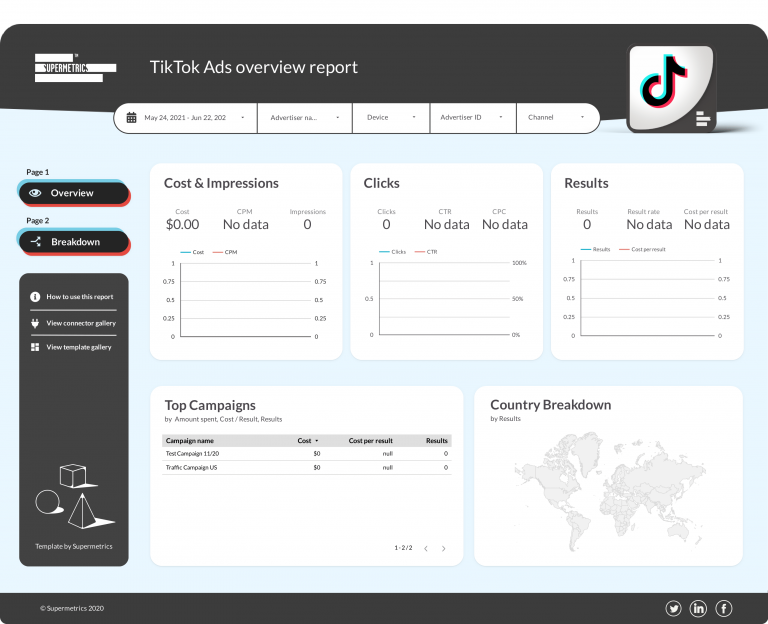Click the Cost per result column header
Viewport: 768px width, 624px height.
(370, 441)
